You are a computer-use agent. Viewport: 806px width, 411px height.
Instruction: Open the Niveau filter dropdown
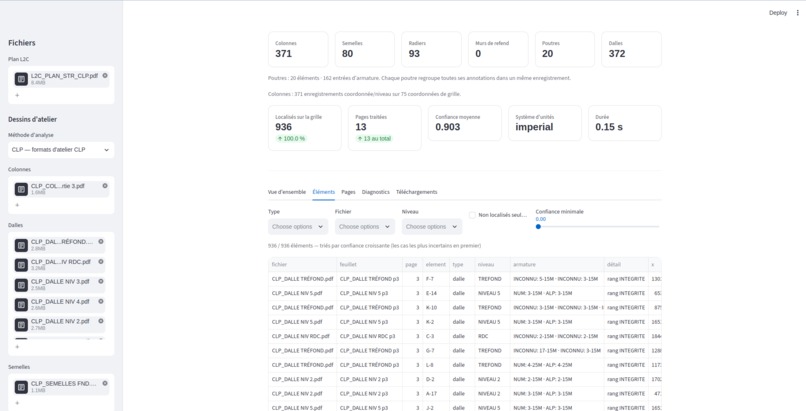tap(432, 227)
